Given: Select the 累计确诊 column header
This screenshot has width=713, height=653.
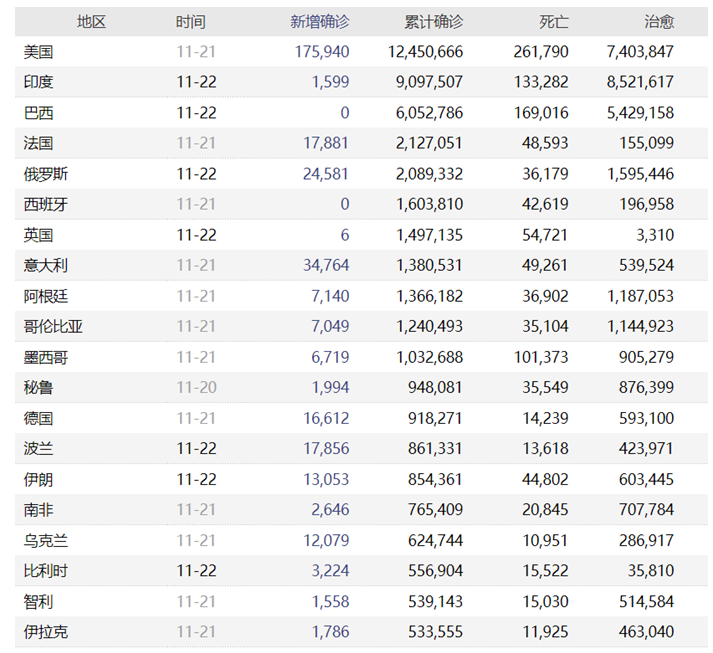Looking at the screenshot, I should pyautogui.click(x=433, y=22).
